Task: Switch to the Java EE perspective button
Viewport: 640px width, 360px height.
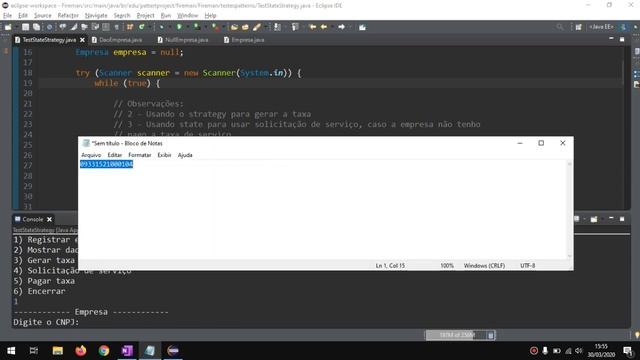Action: (601, 27)
